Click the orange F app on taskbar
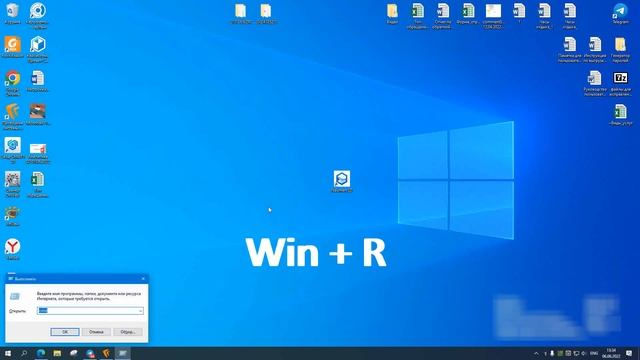This screenshot has width=640, height=360. pos(107,353)
